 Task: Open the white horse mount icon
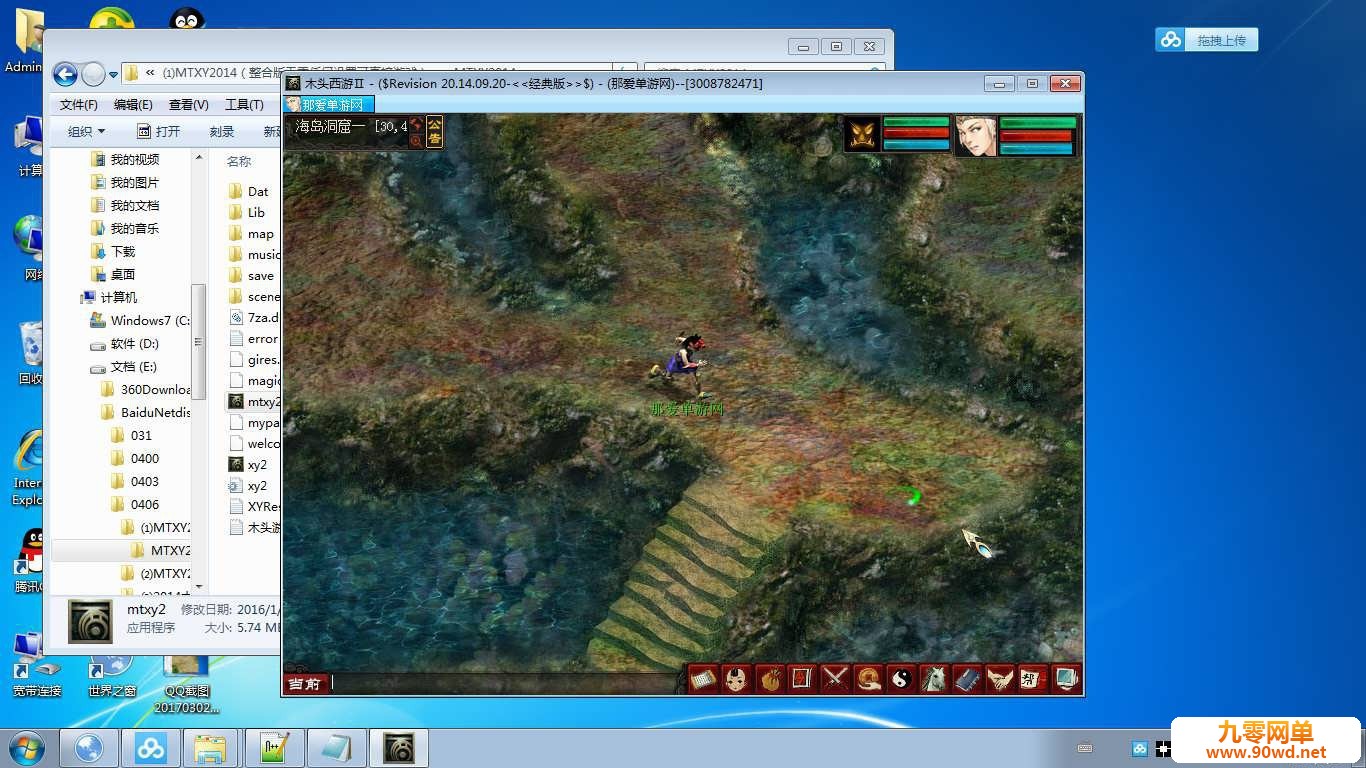point(934,679)
